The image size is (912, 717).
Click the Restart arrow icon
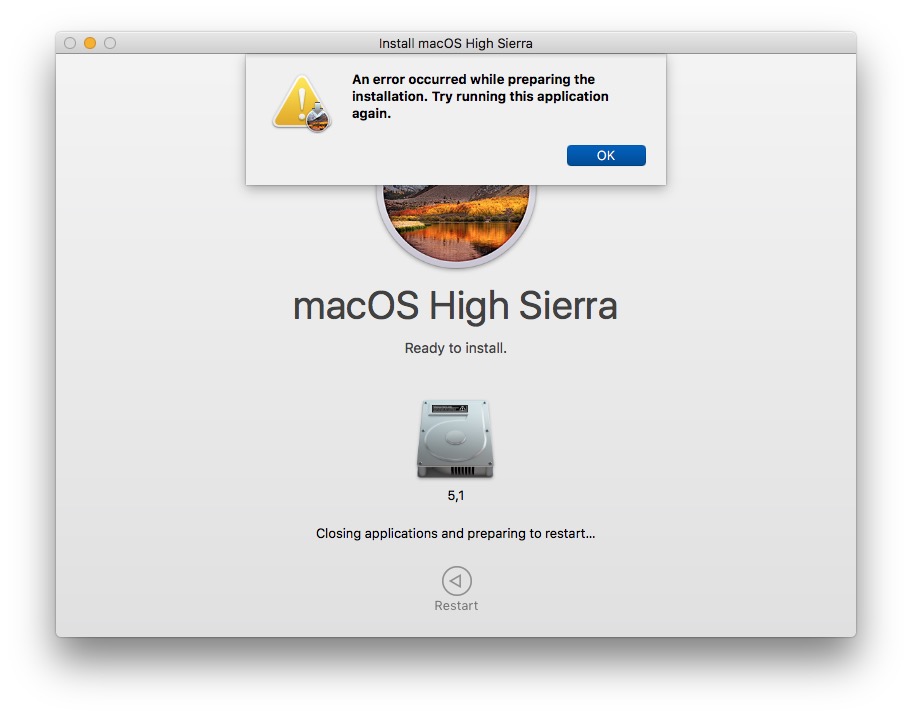click(456, 580)
